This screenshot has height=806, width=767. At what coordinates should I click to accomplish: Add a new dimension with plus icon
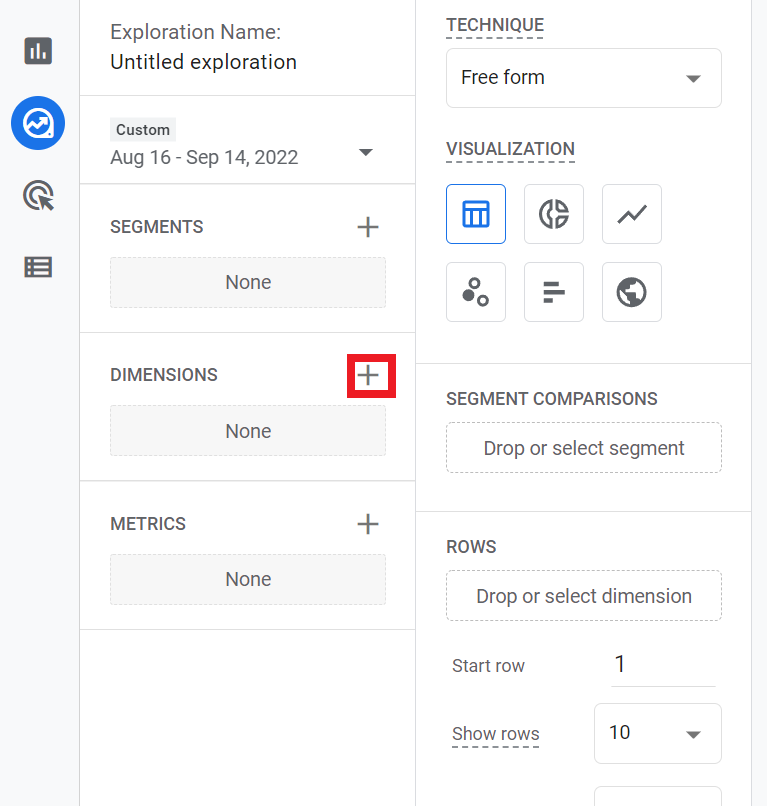[369, 375]
